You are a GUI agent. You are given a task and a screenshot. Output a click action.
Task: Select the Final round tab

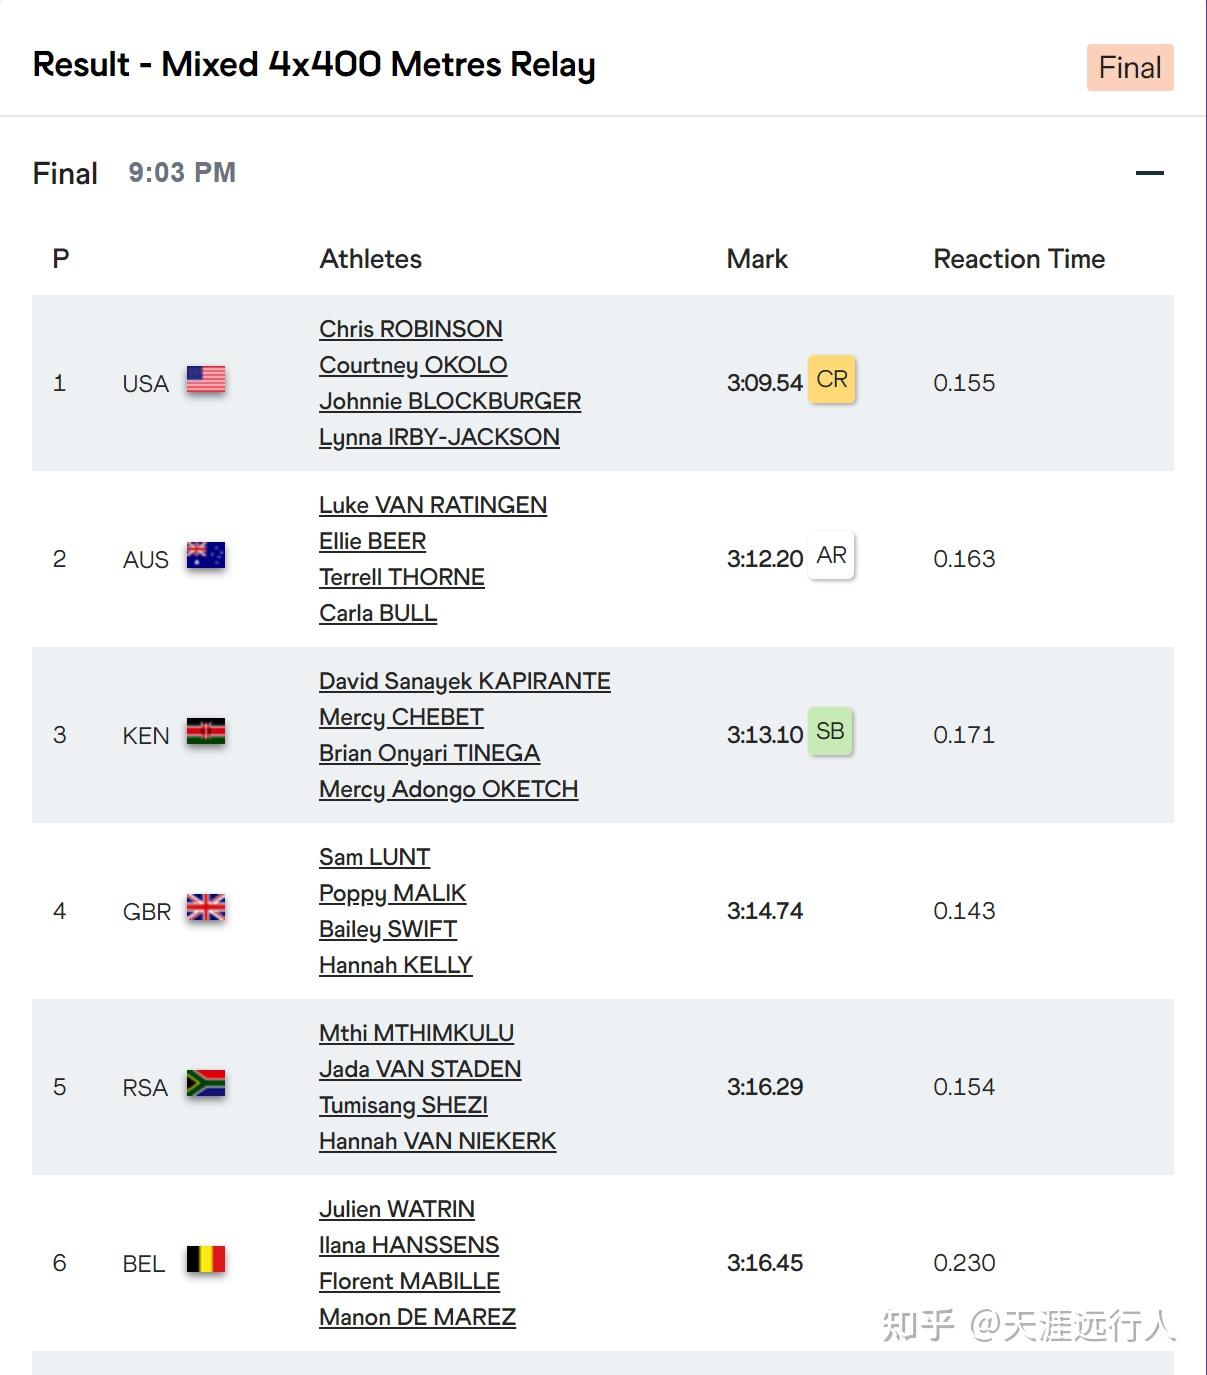tap(1130, 68)
